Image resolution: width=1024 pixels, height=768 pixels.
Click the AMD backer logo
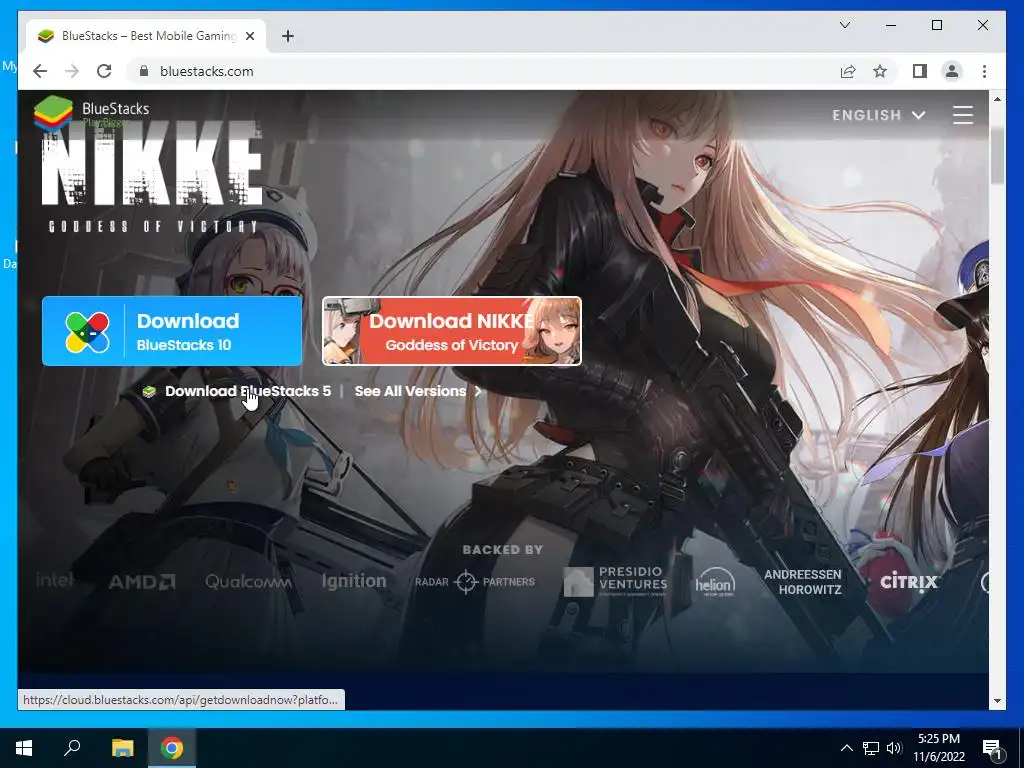click(x=142, y=582)
